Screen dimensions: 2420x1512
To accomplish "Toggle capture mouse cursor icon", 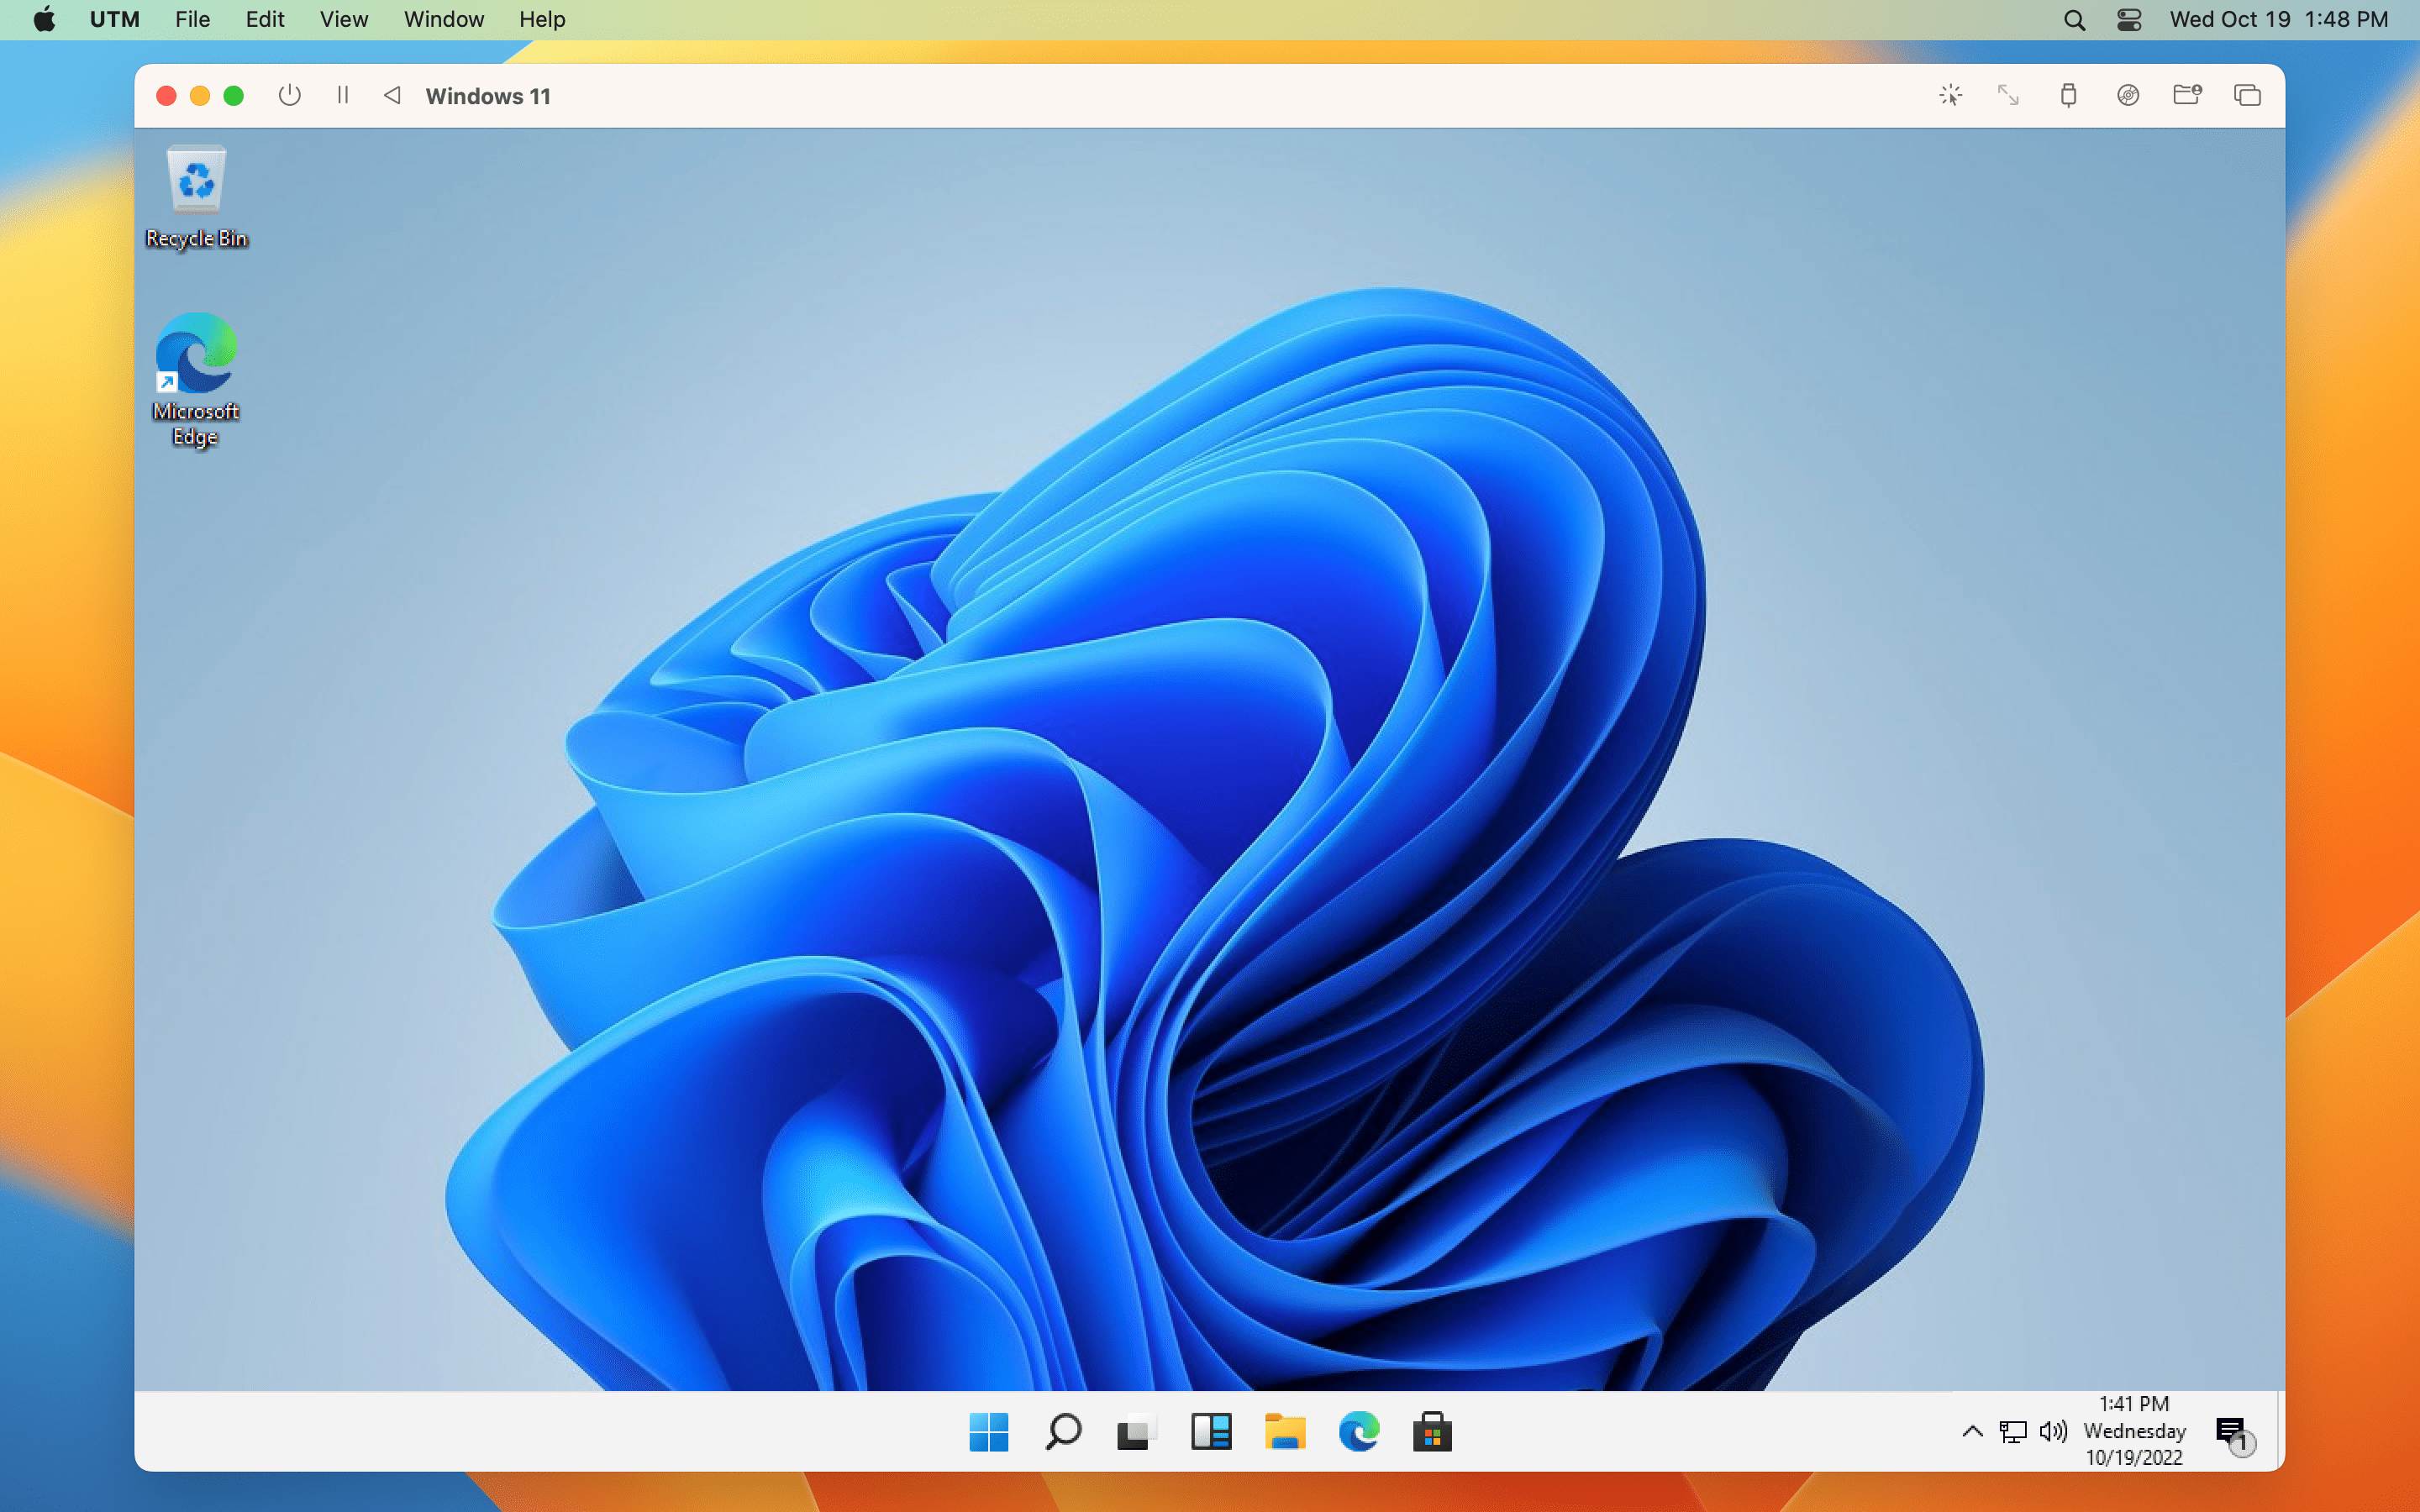I will point(1950,95).
